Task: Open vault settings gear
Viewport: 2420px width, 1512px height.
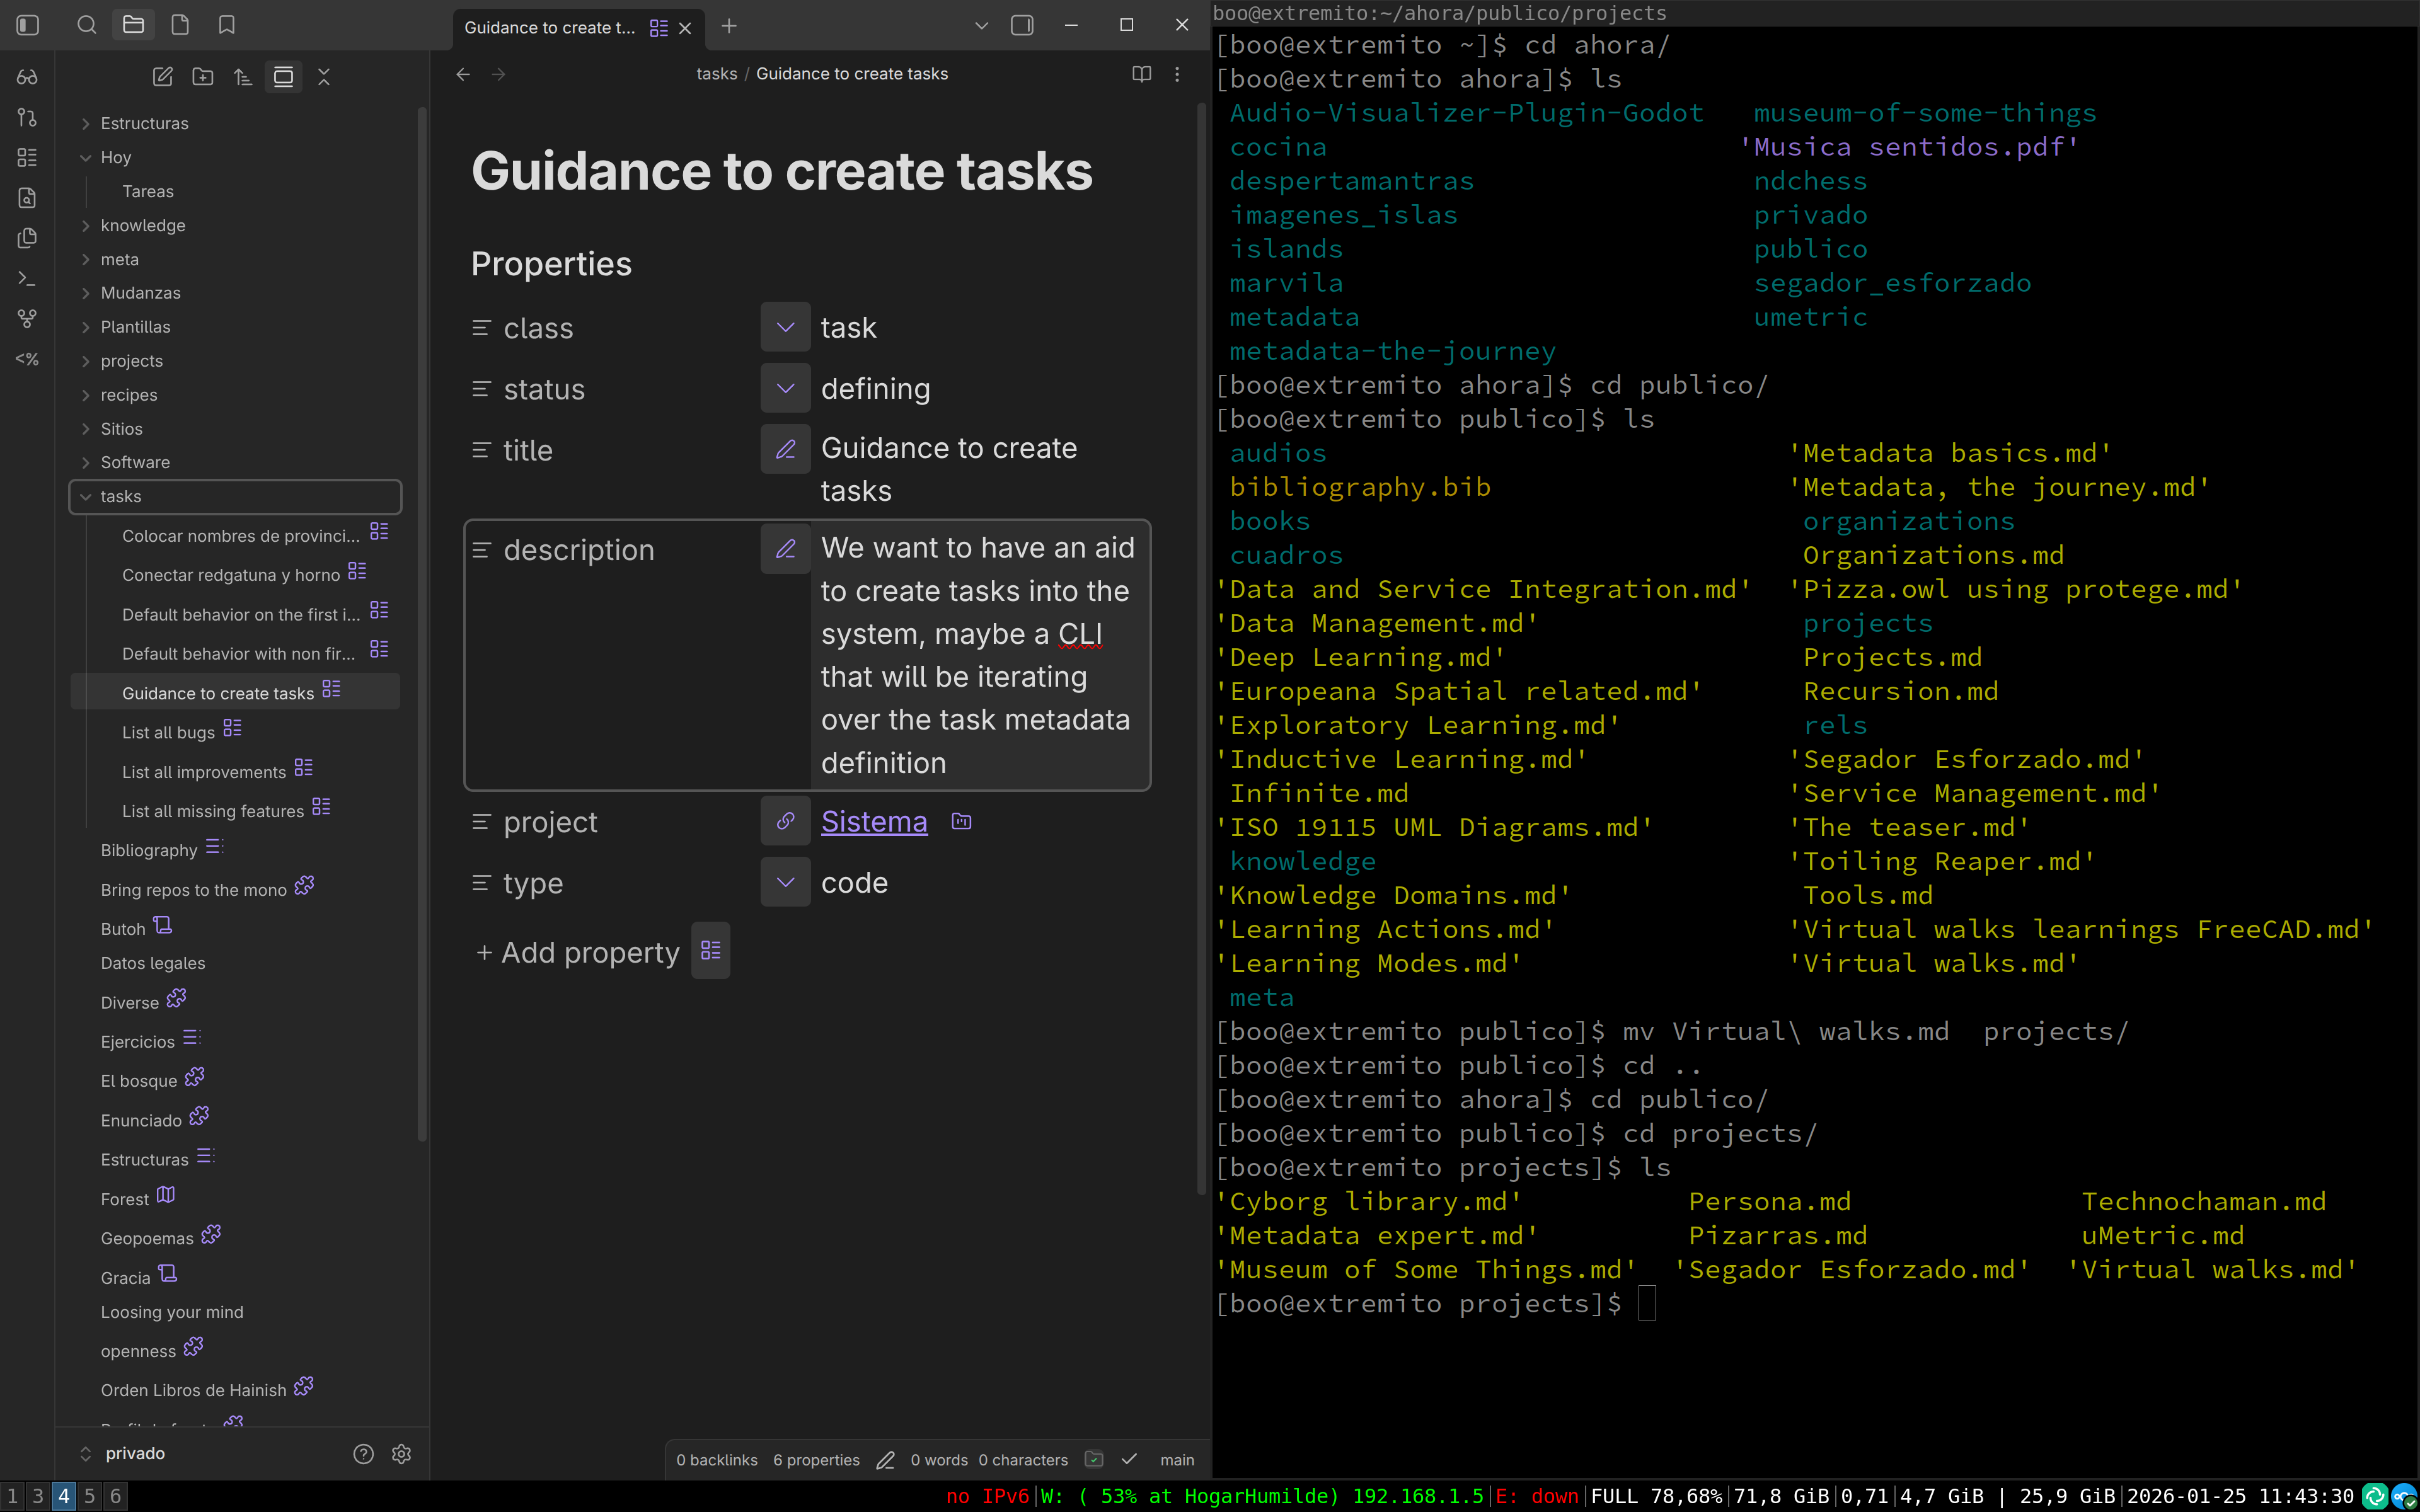Action: [x=401, y=1453]
